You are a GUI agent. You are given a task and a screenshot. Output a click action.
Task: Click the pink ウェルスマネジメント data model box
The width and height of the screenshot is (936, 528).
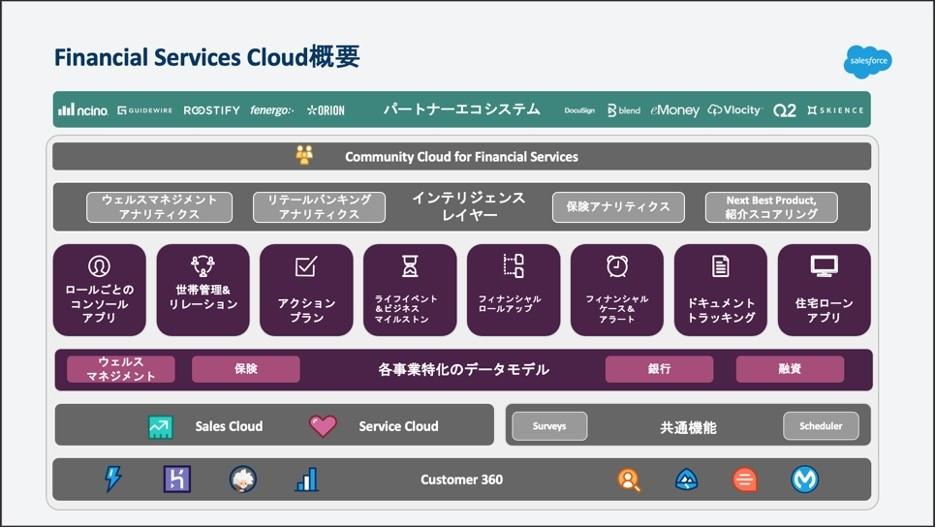click(x=121, y=369)
